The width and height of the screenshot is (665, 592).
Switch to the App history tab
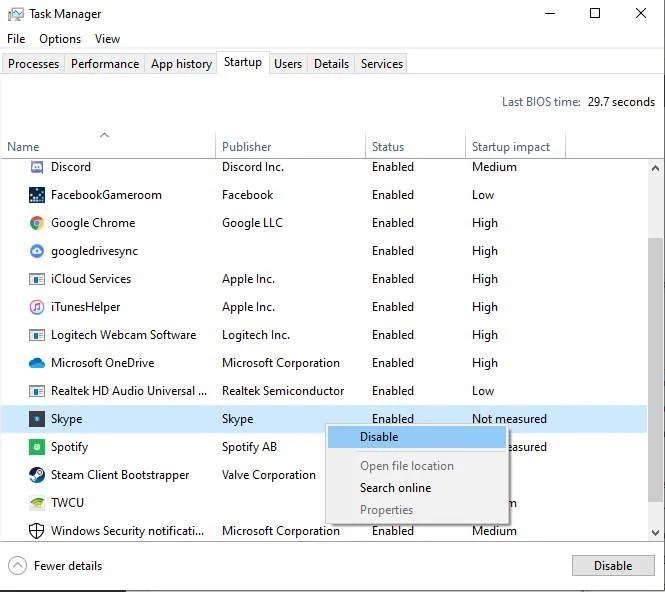click(x=181, y=64)
